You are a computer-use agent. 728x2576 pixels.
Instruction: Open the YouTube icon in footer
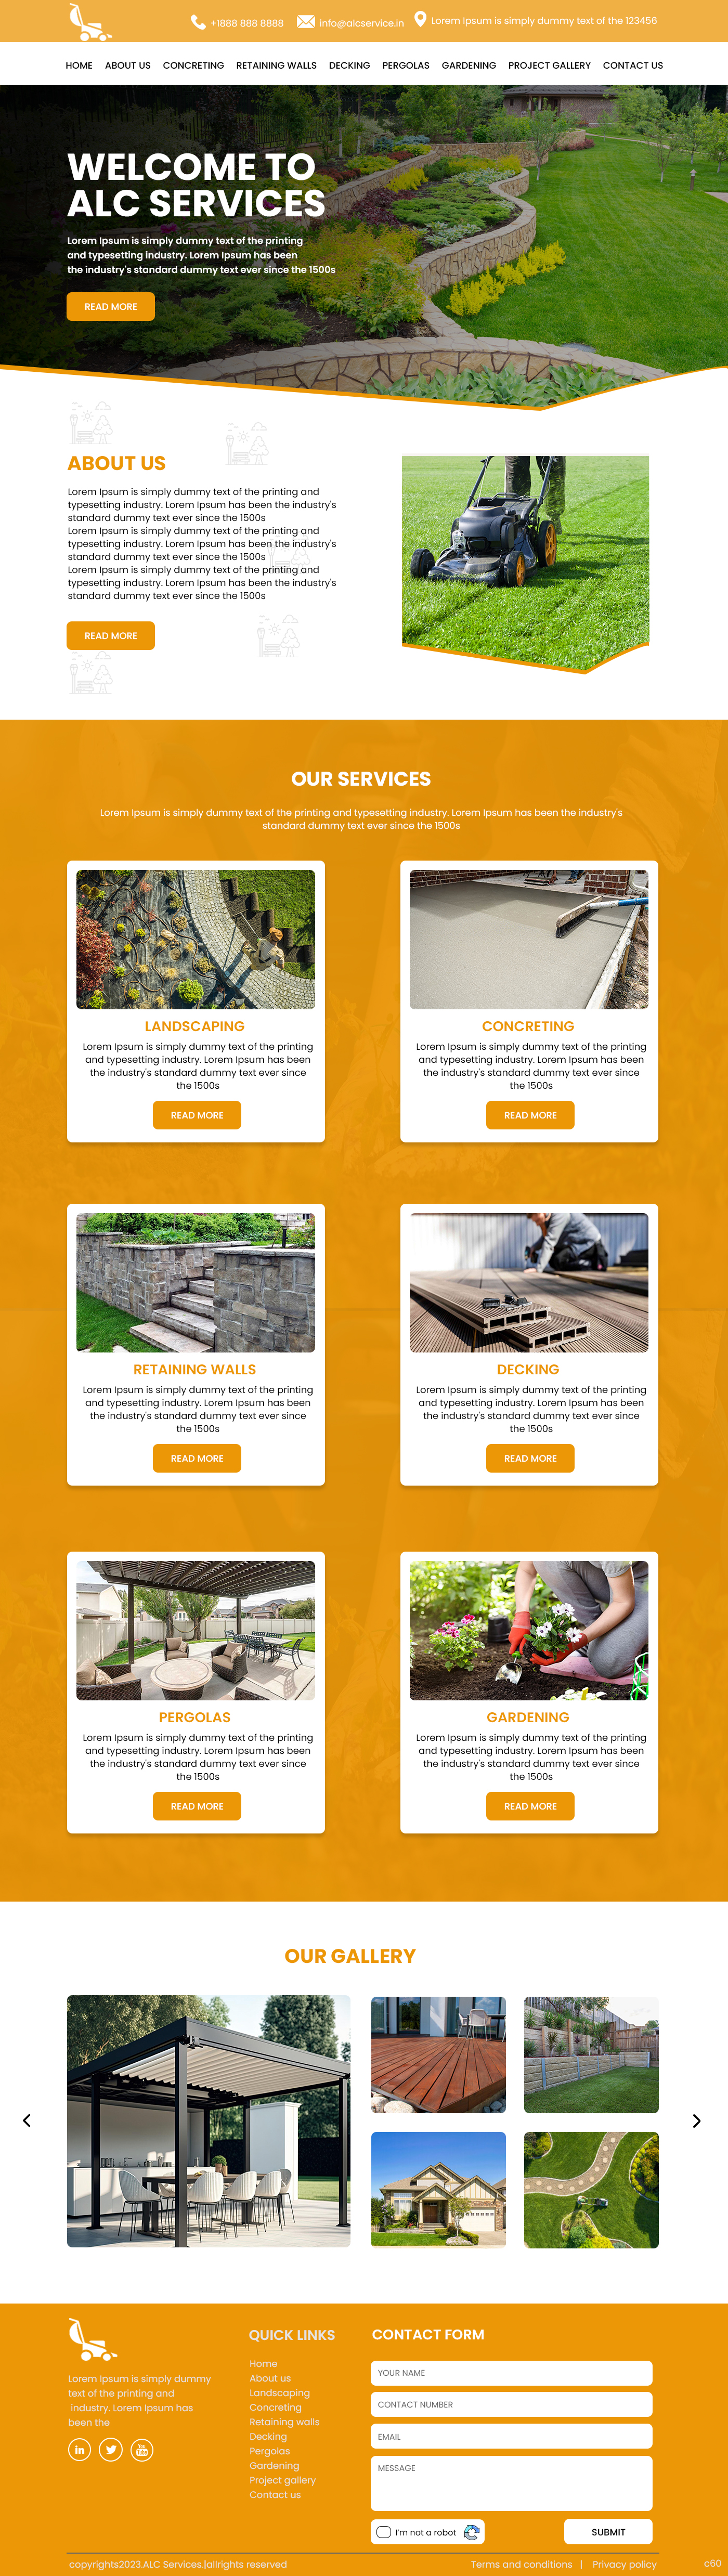[x=142, y=2449]
